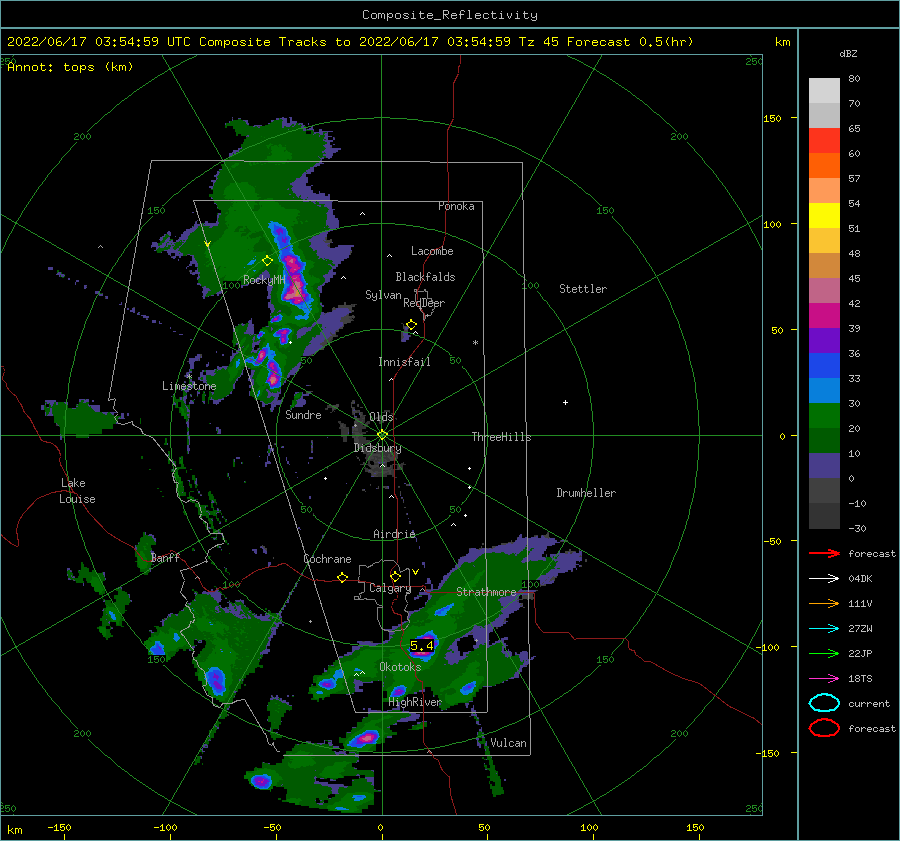
Task: Click the Sundre town label
Action: (303, 414)
